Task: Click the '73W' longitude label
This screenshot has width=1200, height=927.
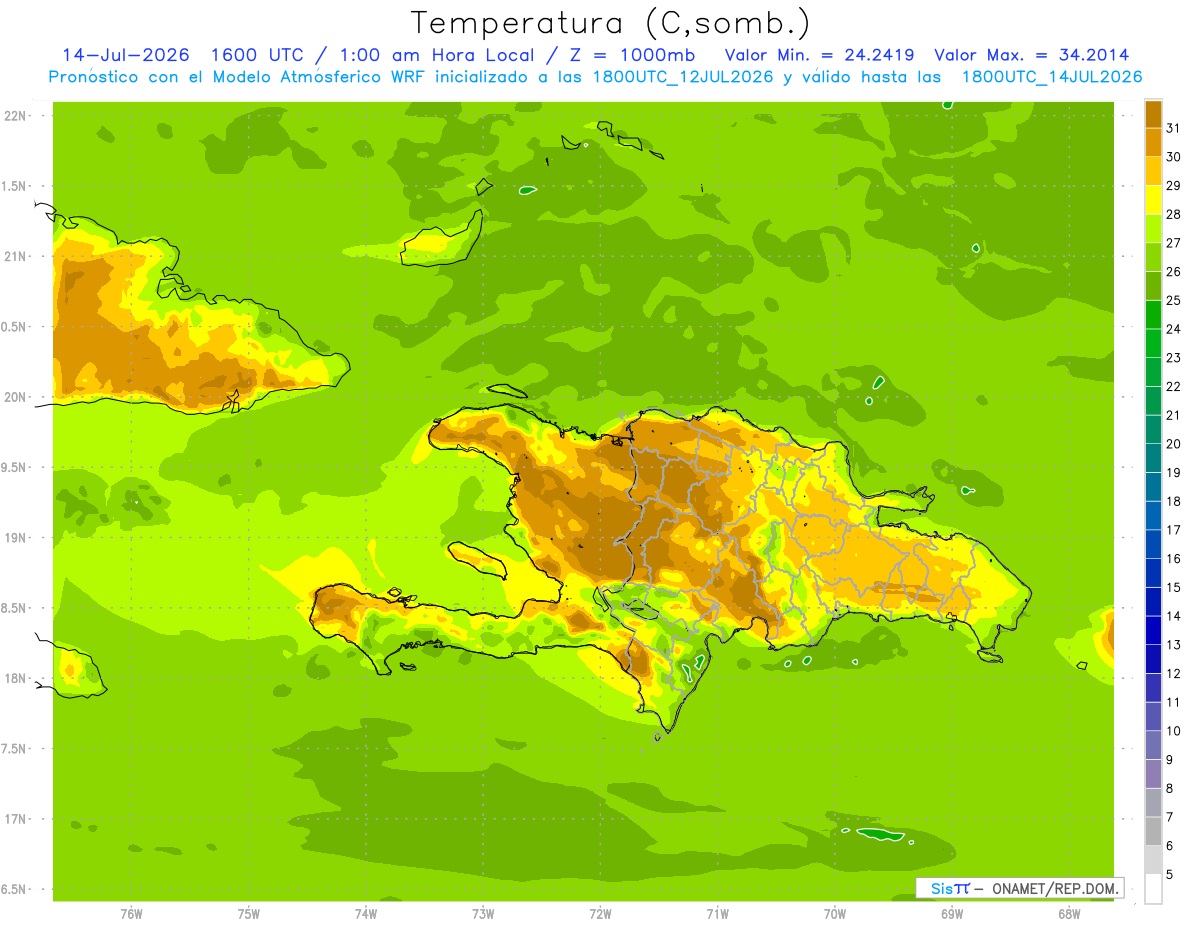Action: pyautogui.click(x=483, y=913)
